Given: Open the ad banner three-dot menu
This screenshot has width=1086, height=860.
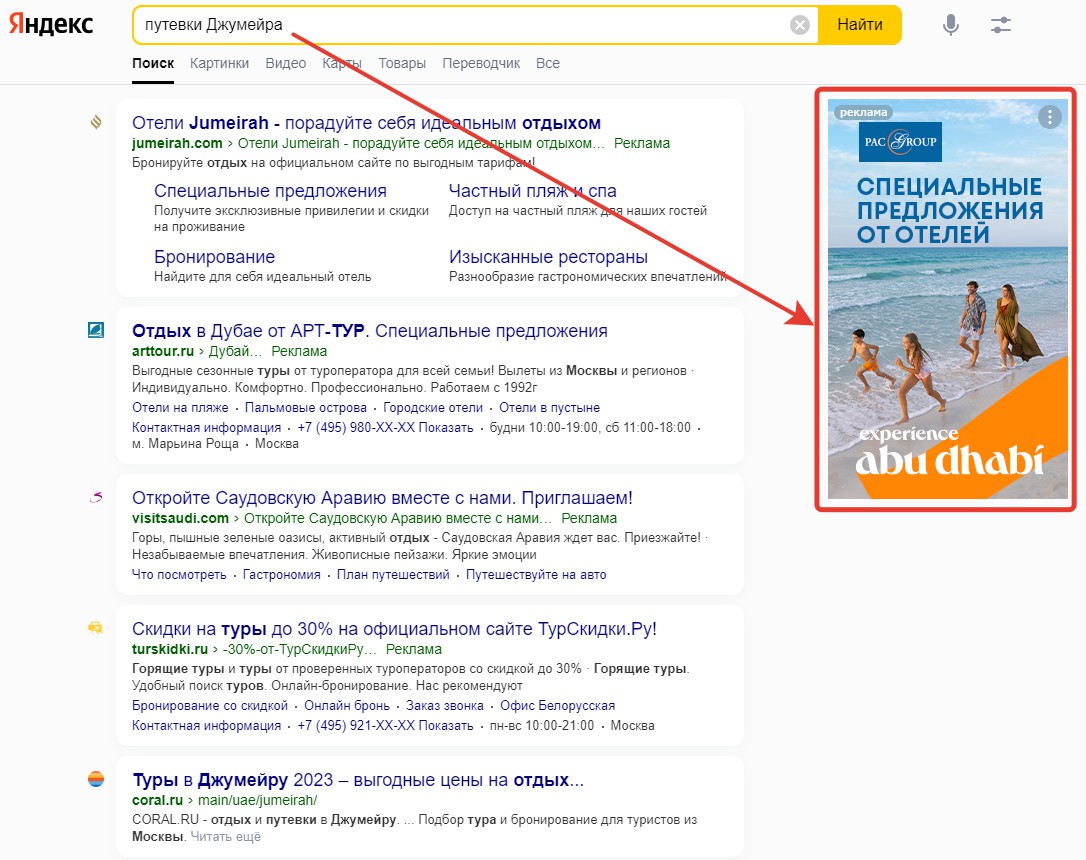Looking at the screenshot, I should coord(1049,117).
